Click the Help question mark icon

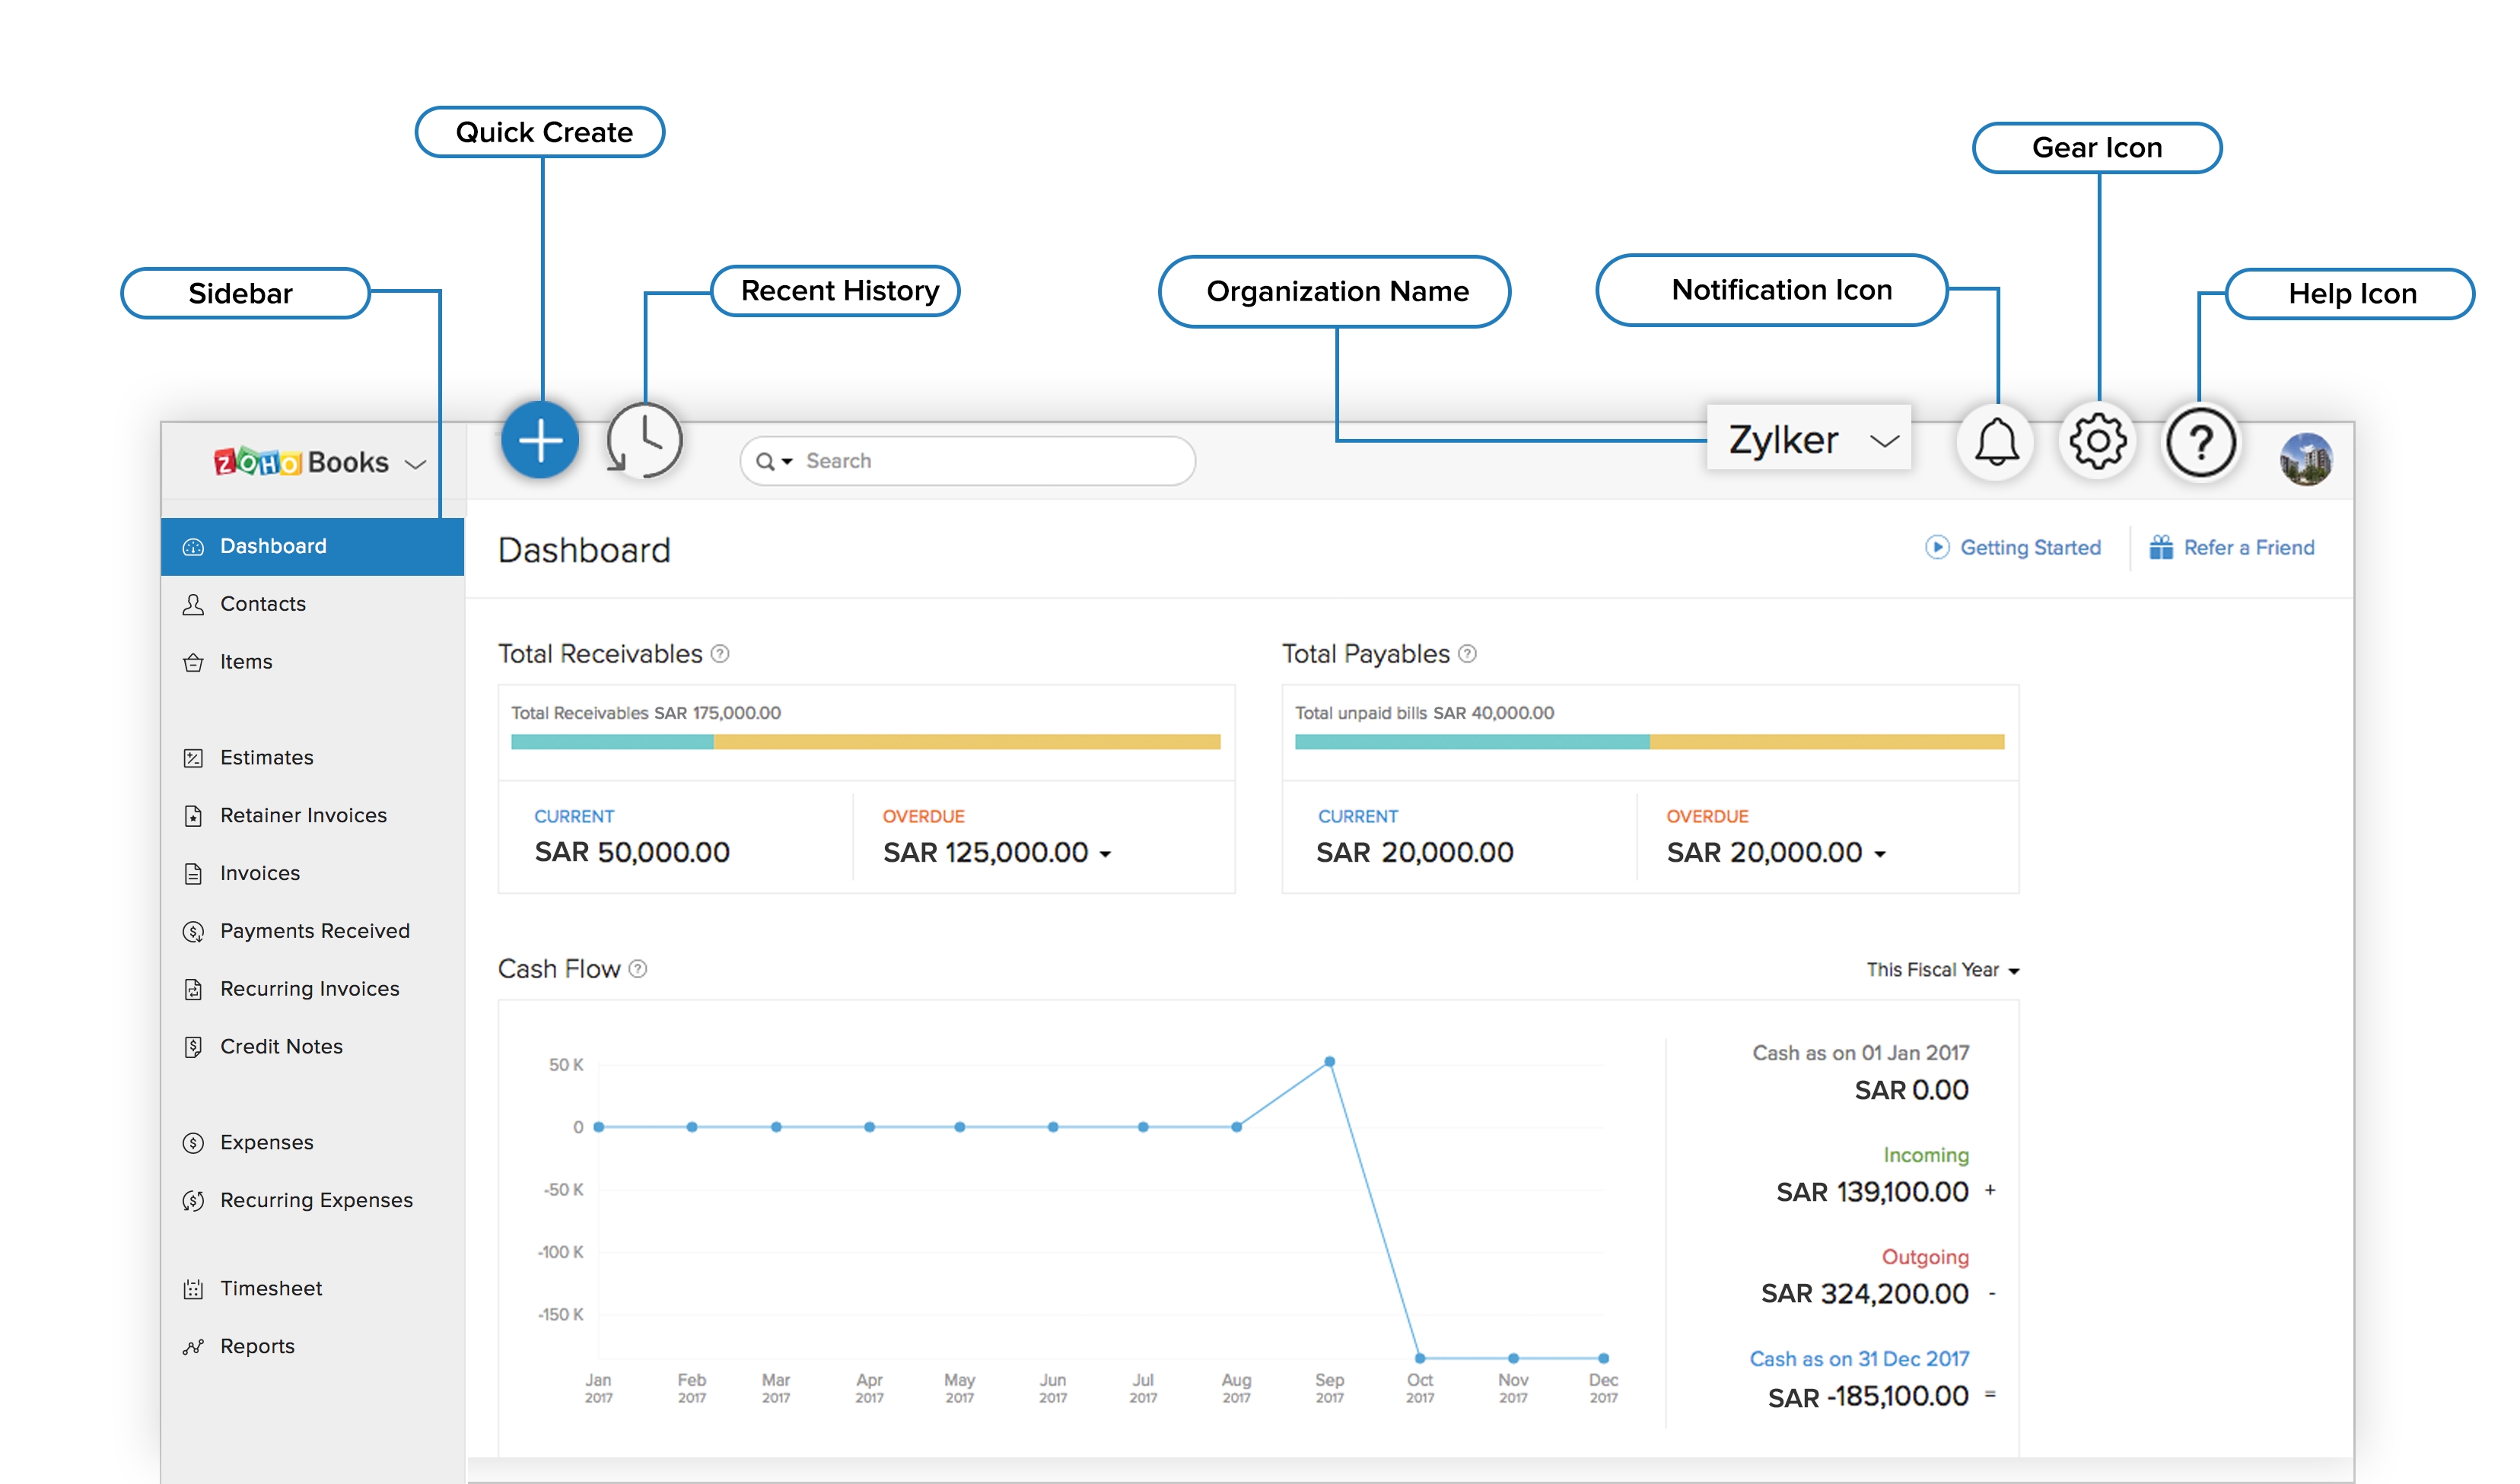[2200, 441]
